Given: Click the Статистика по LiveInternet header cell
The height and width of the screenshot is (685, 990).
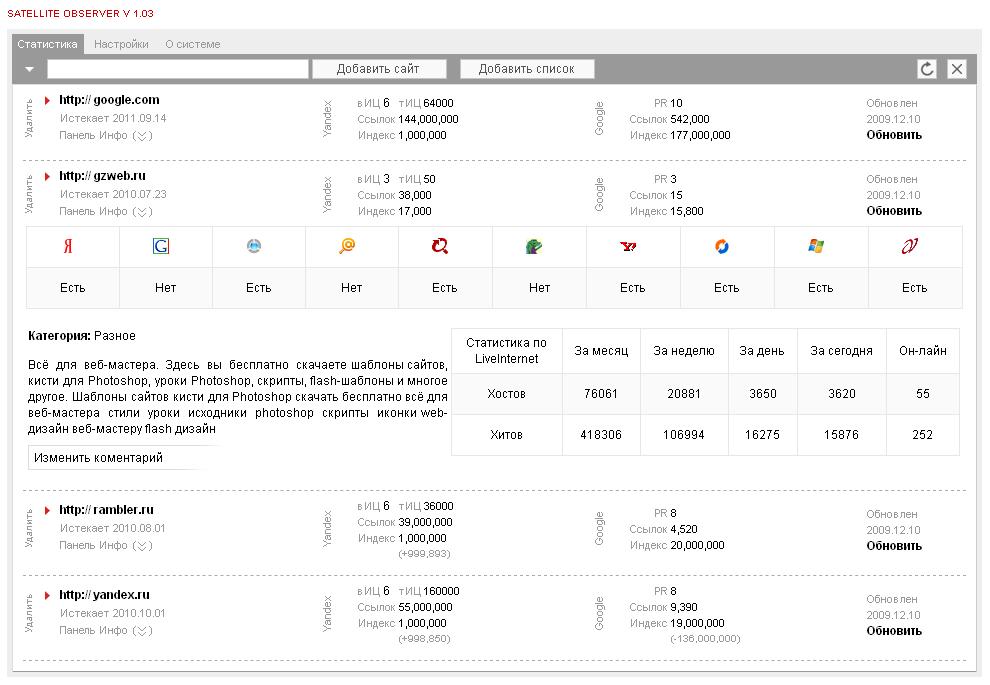Looking at the screenshot, I should click(x=506, y=351).
